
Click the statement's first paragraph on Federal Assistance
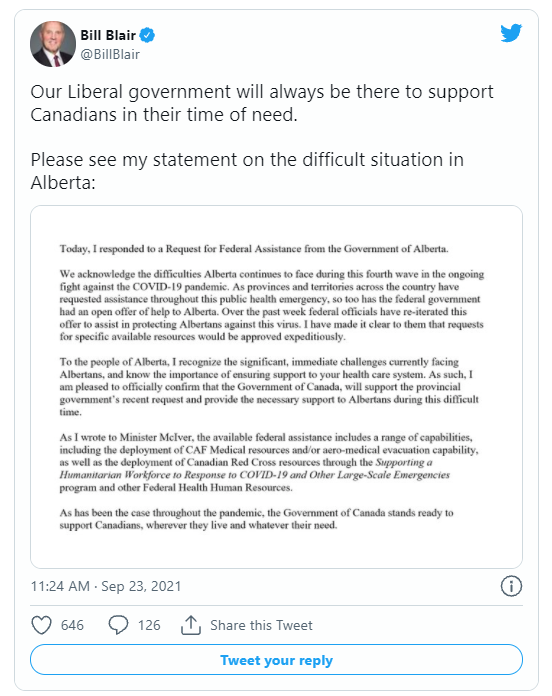[254, 249]
